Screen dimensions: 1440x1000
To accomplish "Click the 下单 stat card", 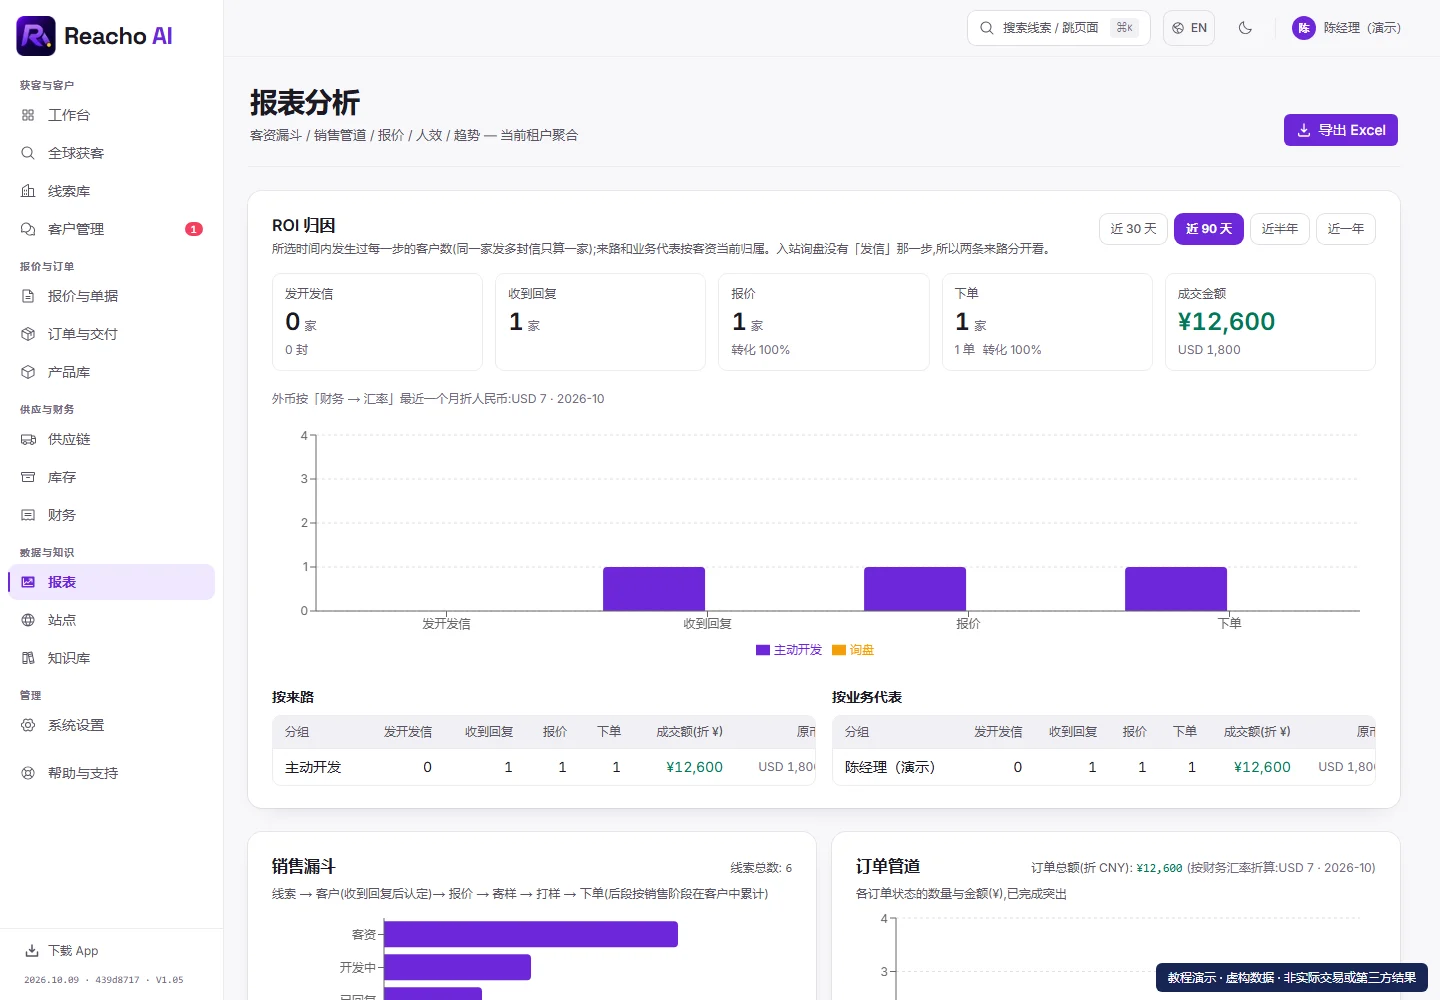I will click(1047, 322).
